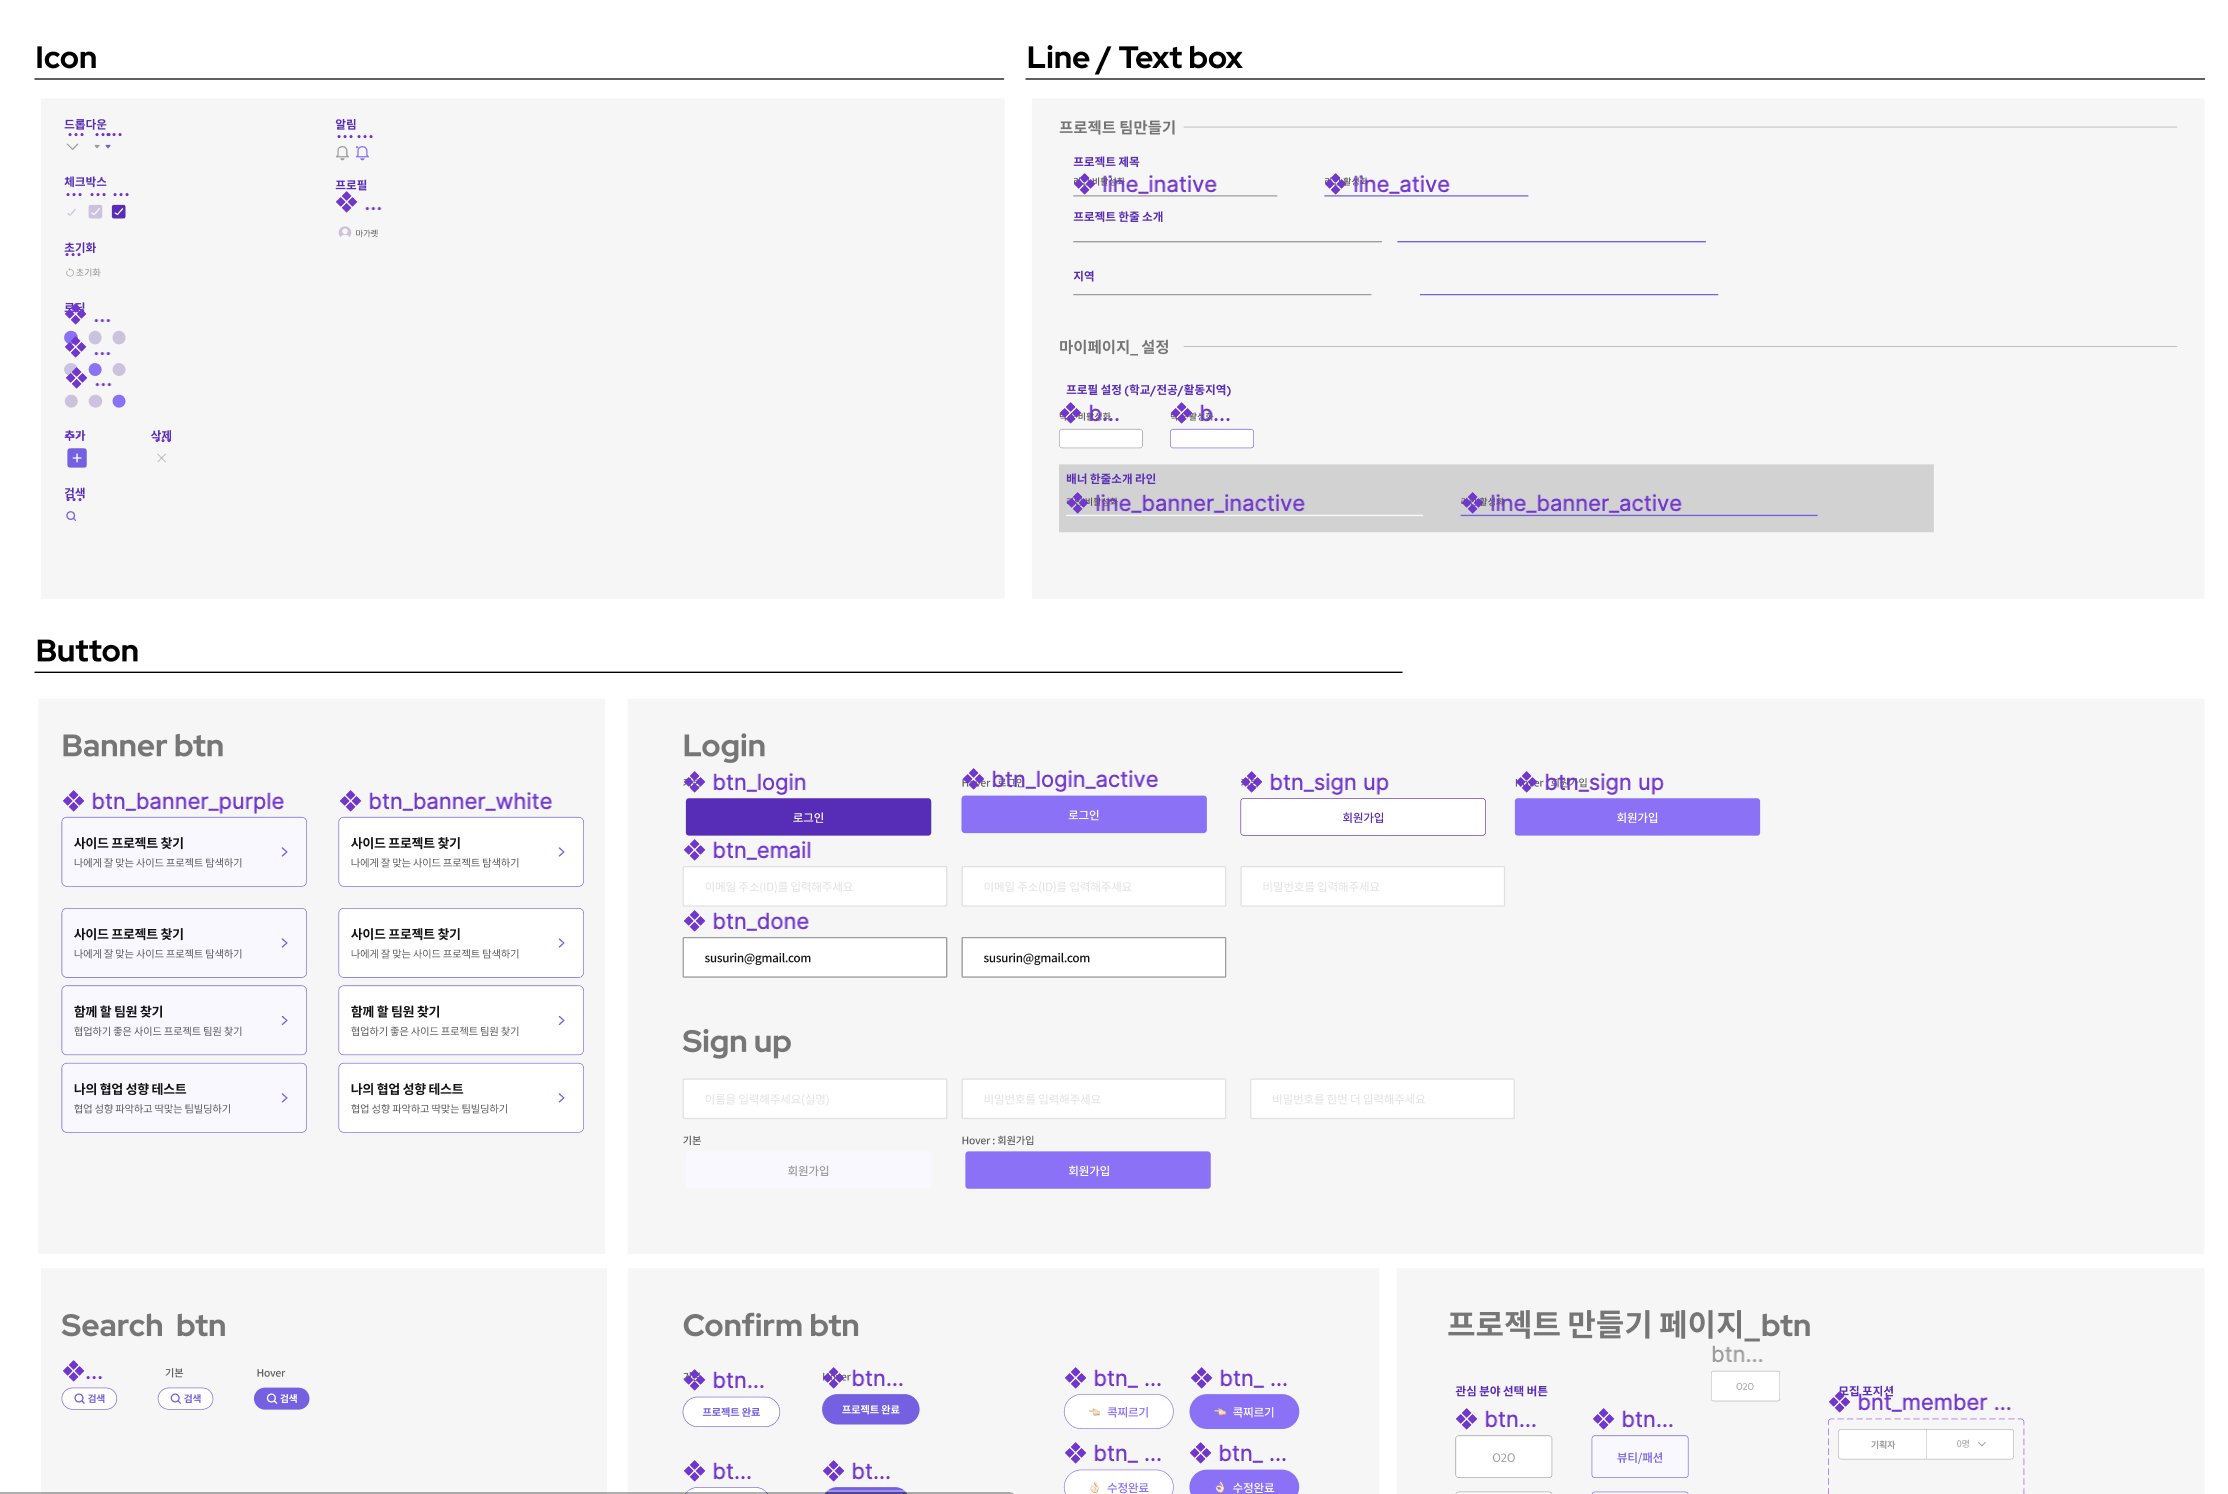Click the component diamond icon beside btn_done
Viewport: 2228px width, 1494px height.
(694, 921)
